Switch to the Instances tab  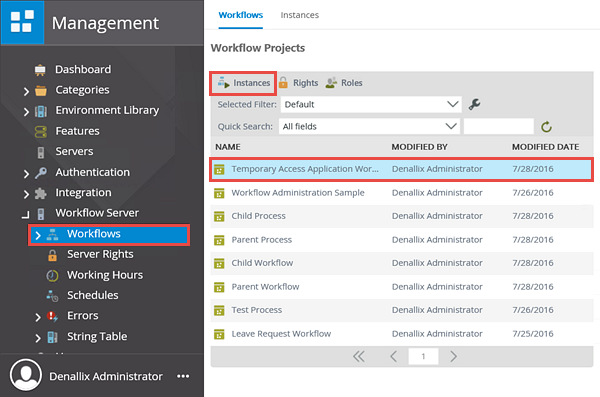pyautogui.click(x=300, y=15)
